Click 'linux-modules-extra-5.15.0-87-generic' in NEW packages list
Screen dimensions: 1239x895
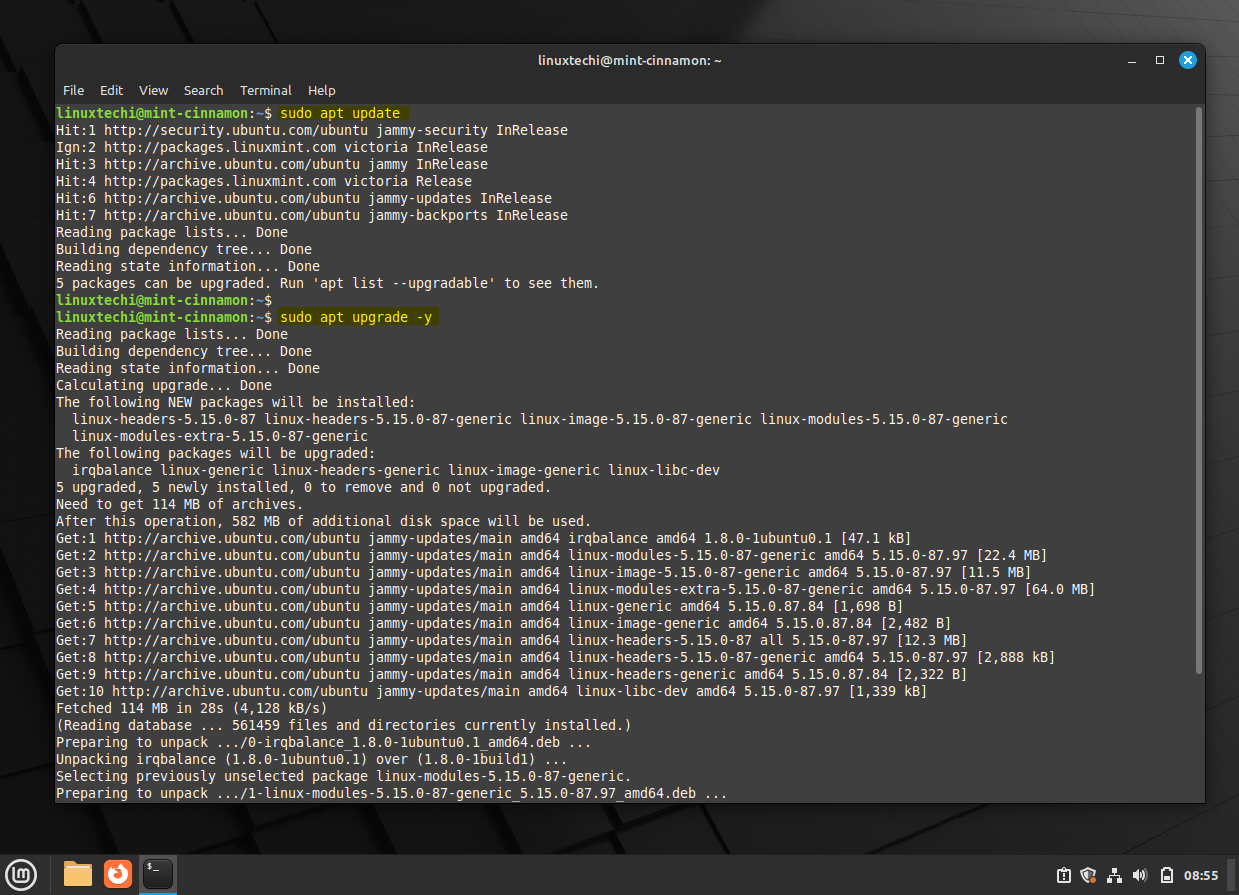click(219, 436)
